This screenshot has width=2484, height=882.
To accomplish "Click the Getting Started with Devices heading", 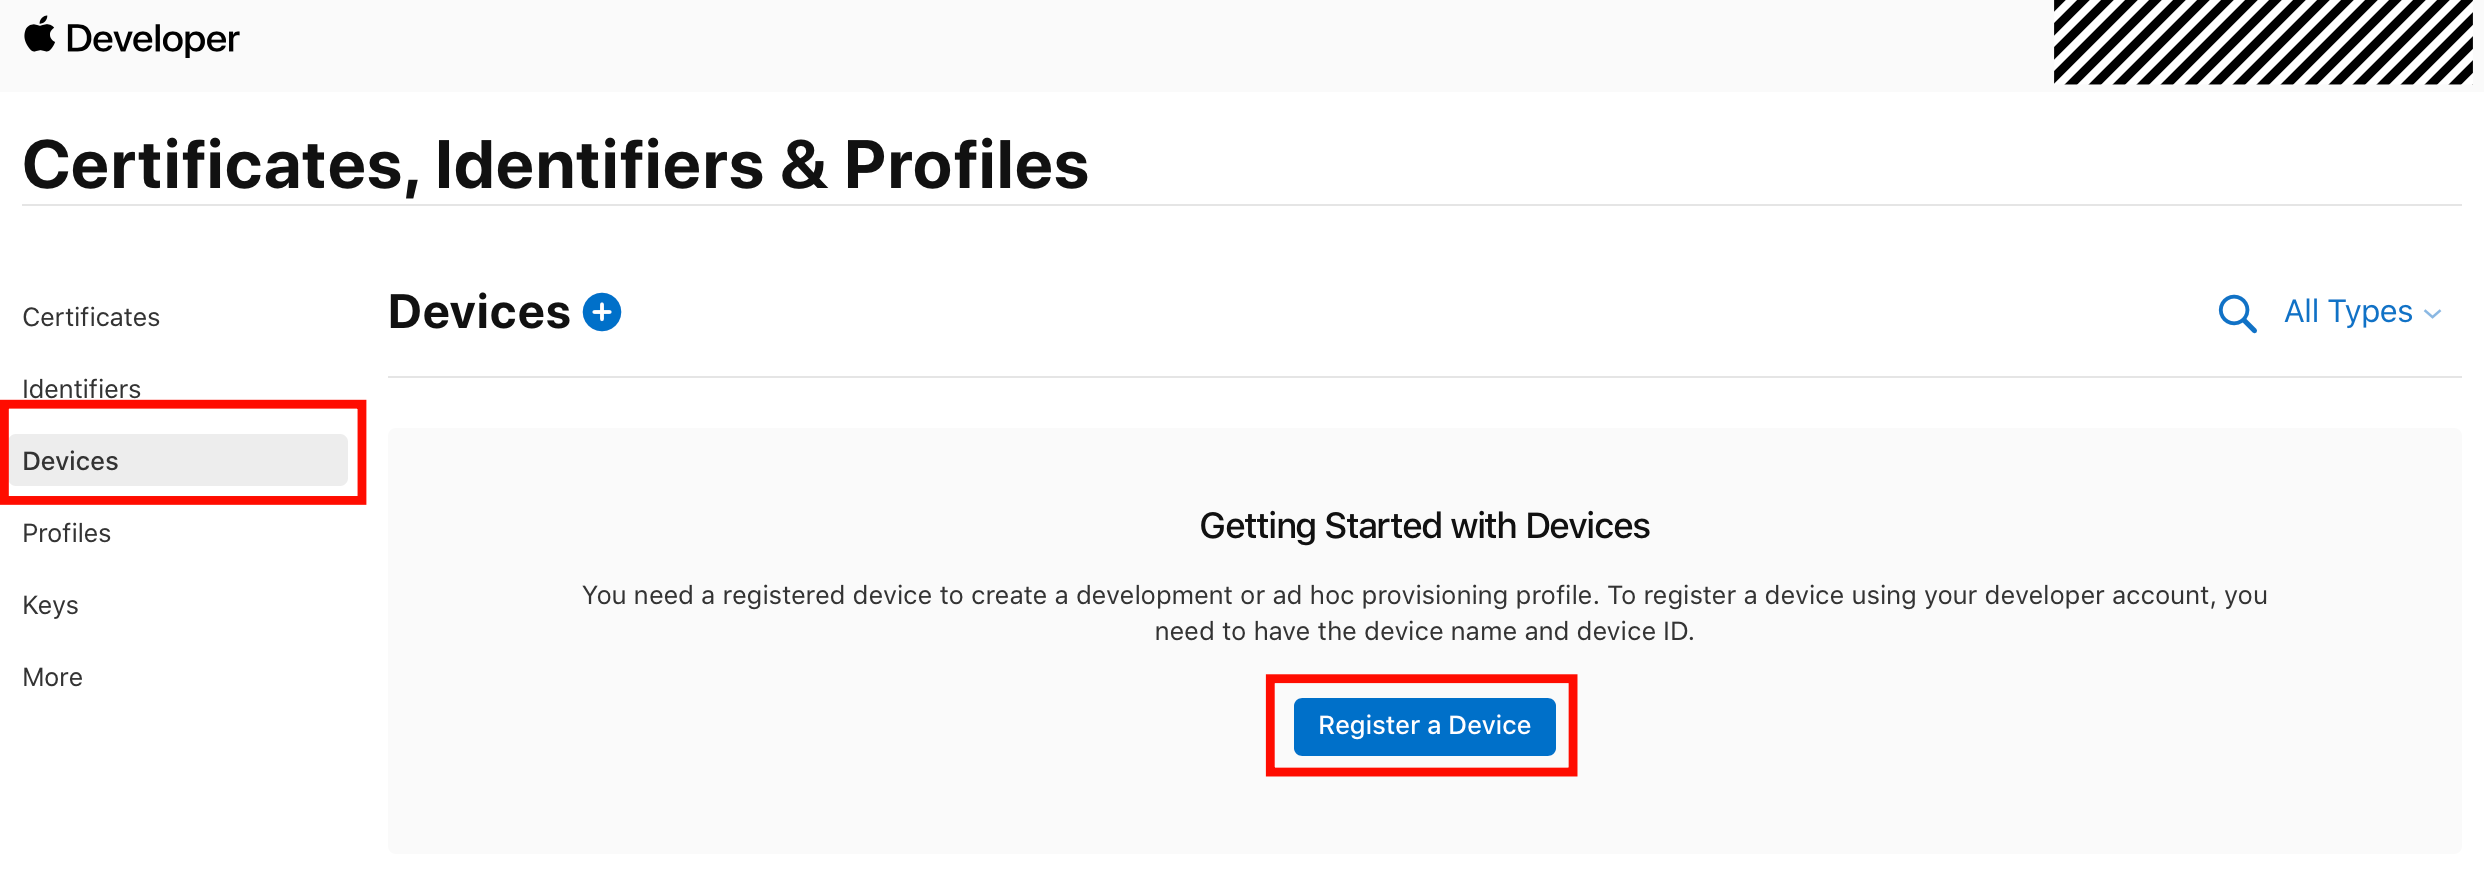I will click(1424, 526).
